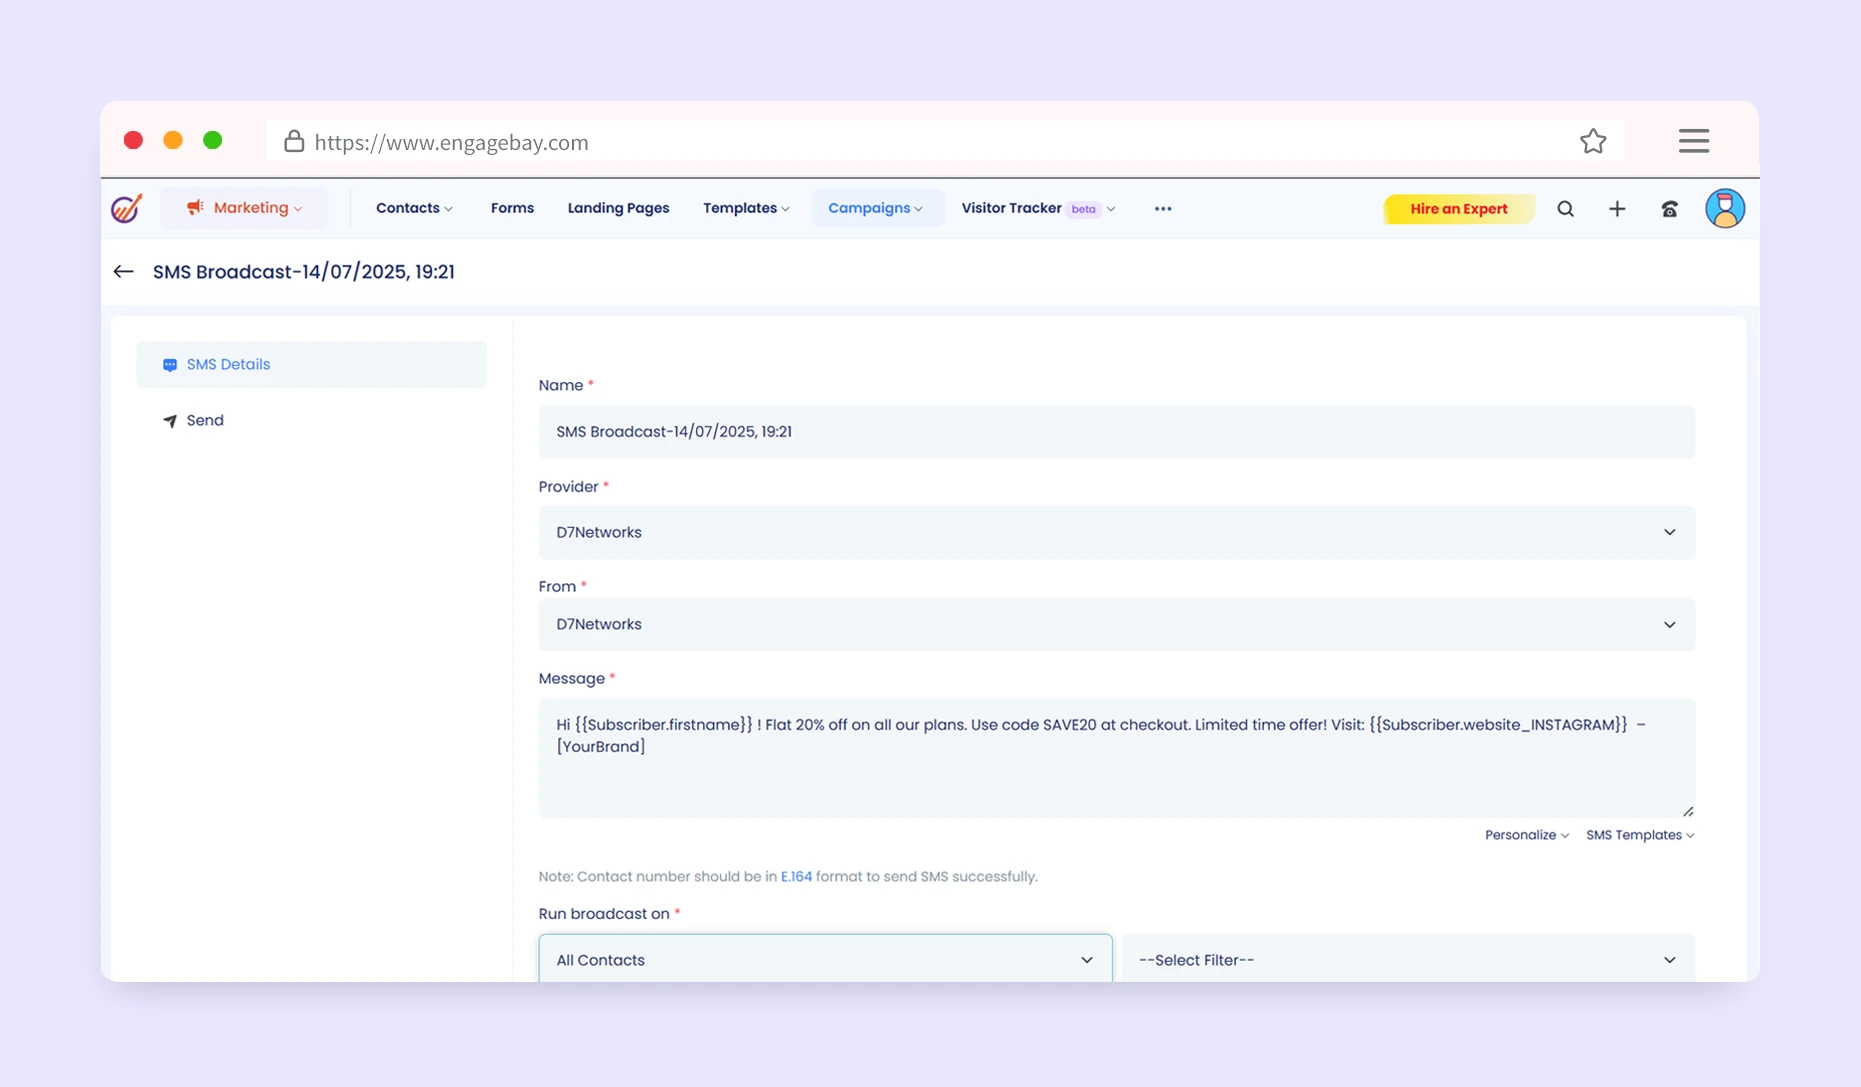This screenshot has width=1861, height=1087.
Task: Open the search magnifier icon
Action: pos(1565,209)
